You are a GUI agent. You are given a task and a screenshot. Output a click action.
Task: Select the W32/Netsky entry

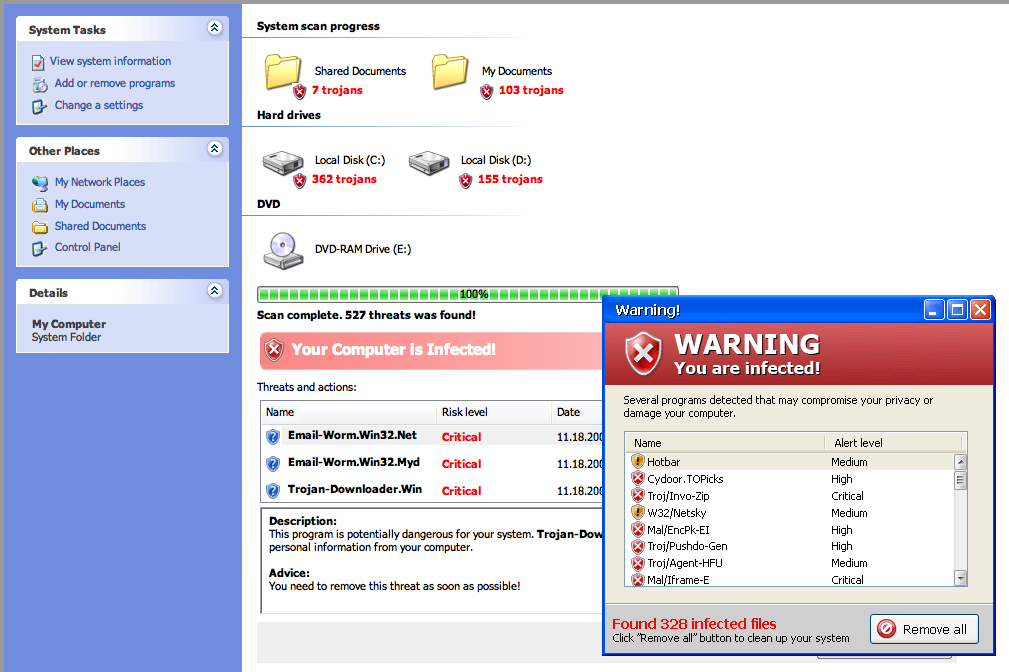point(790,513)
